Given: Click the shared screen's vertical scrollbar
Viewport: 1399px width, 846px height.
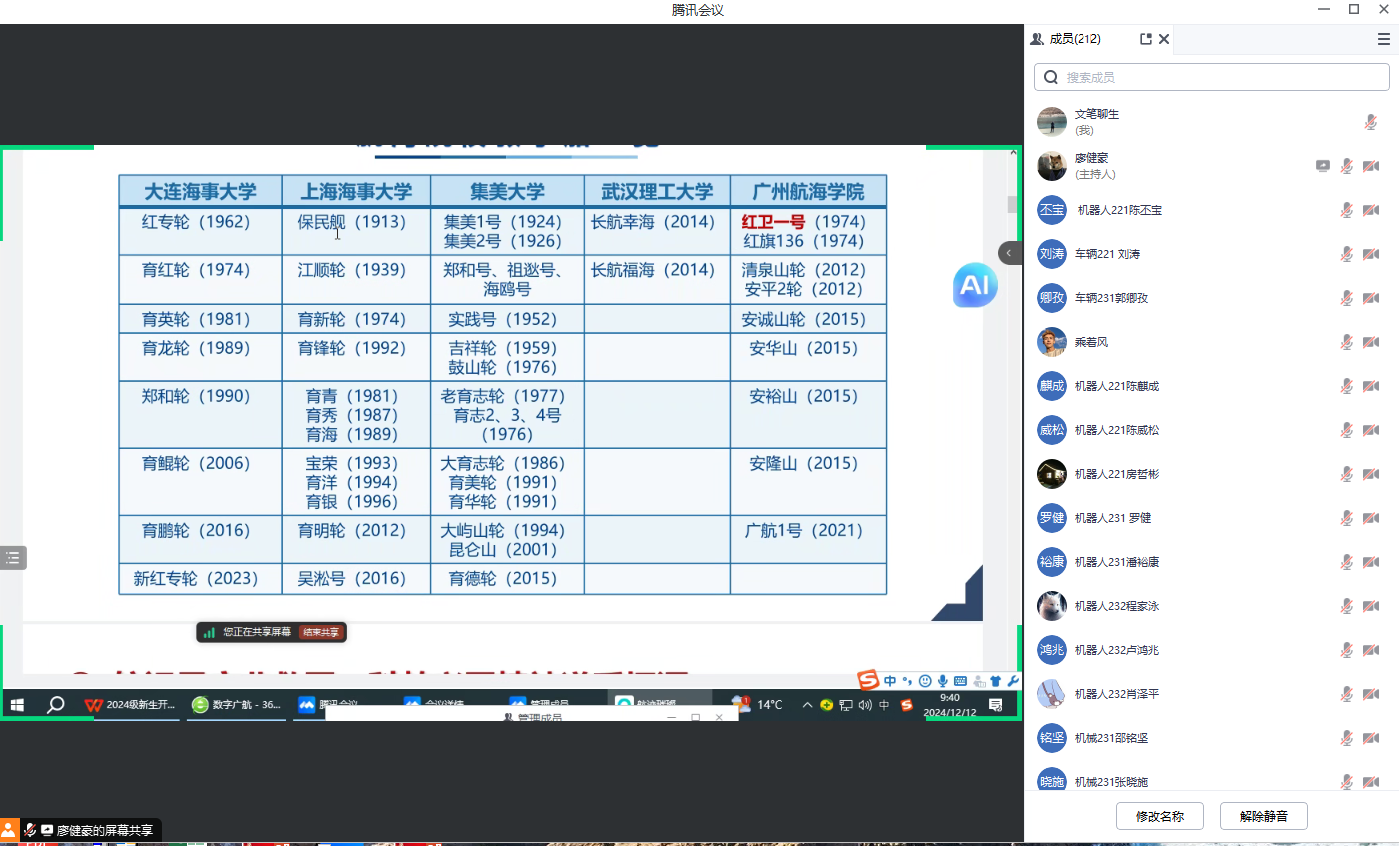Looking at the screenshot, I should pyautogui.click(x=1012, y=204).
